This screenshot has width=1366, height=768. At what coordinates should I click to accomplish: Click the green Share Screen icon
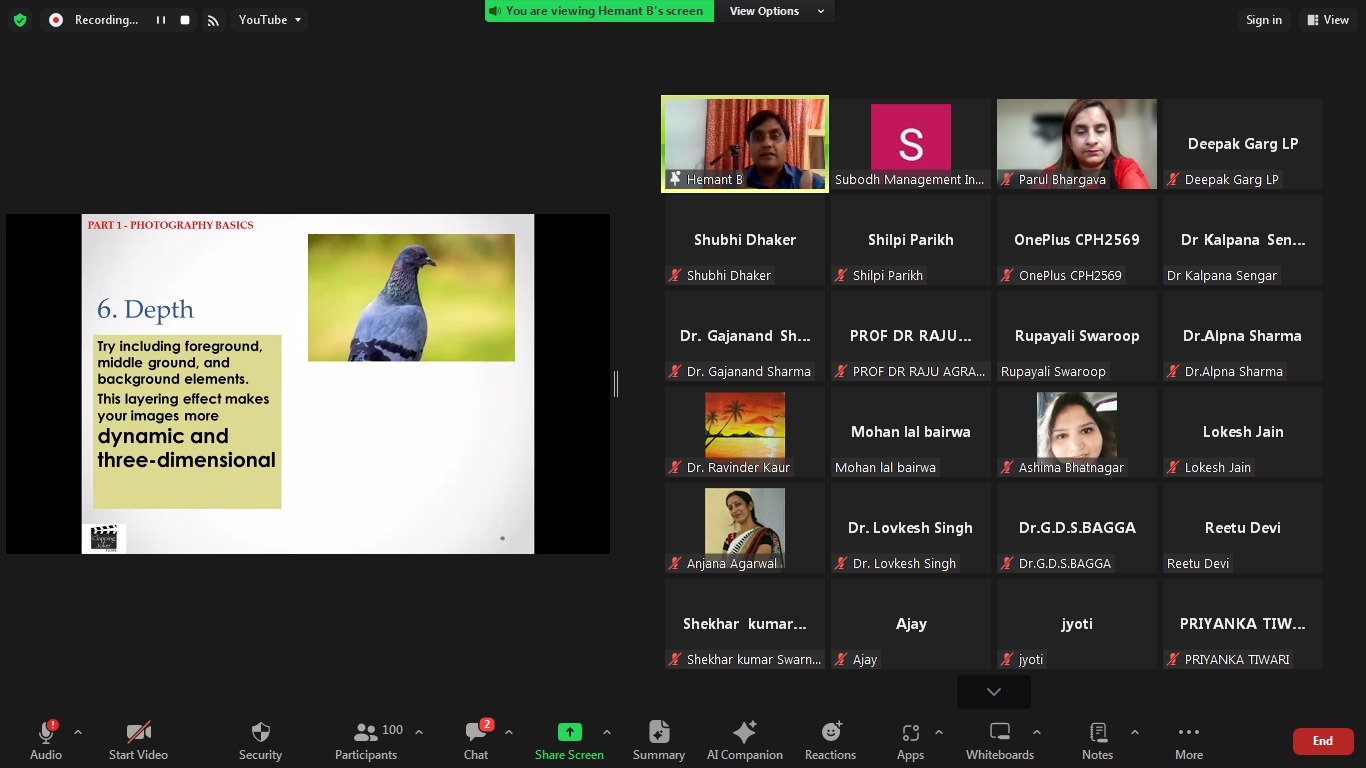click(569, 732)
